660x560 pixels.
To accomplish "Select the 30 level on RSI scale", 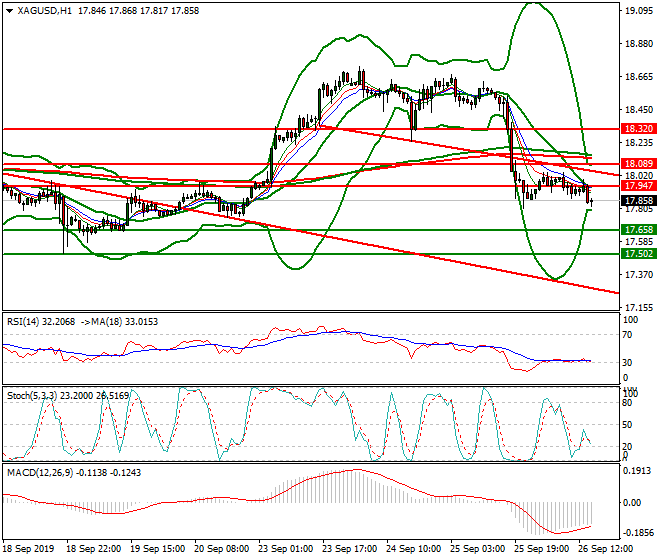I will (x=627, y=363).
